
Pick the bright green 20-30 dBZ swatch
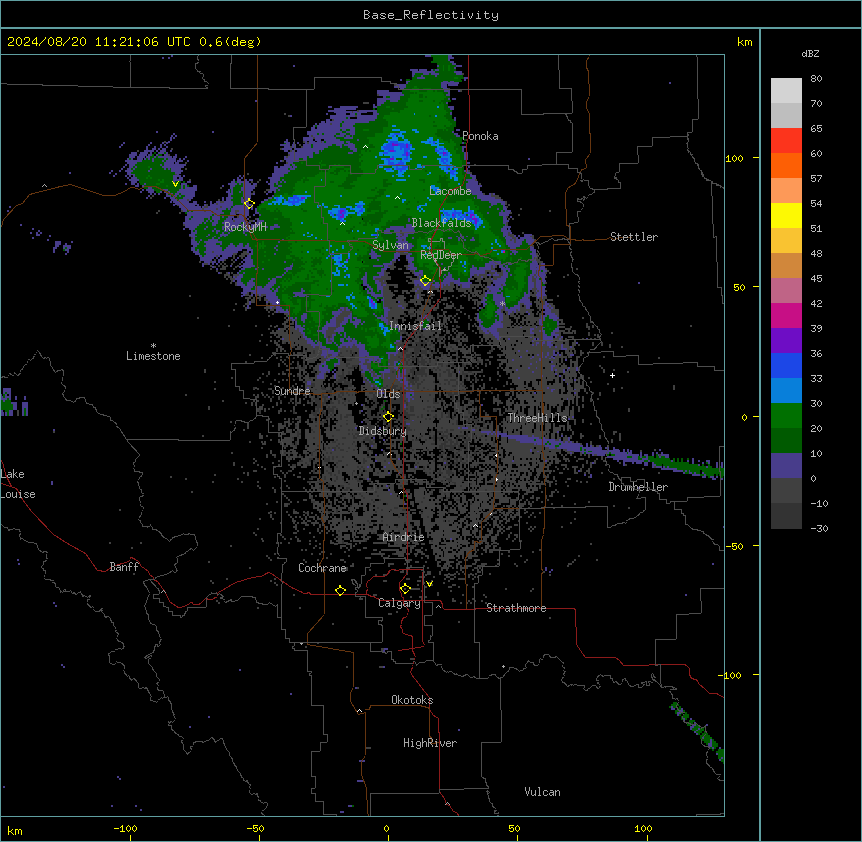786,416
